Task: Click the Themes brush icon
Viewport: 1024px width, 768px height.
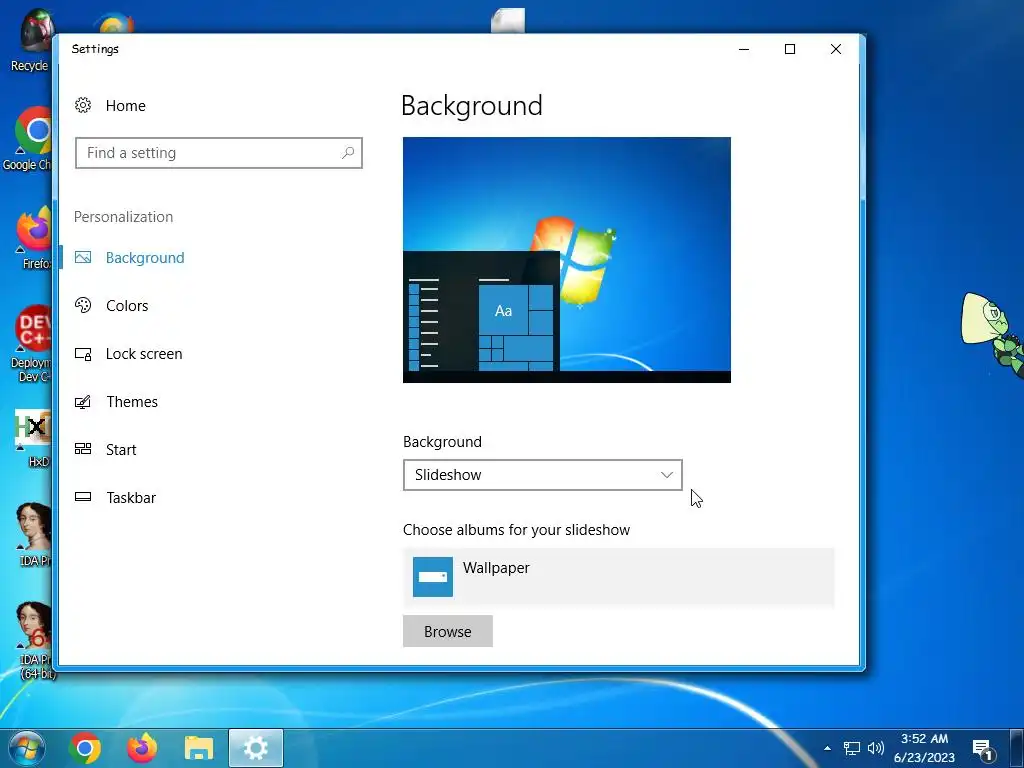Action: pos(83,402)
